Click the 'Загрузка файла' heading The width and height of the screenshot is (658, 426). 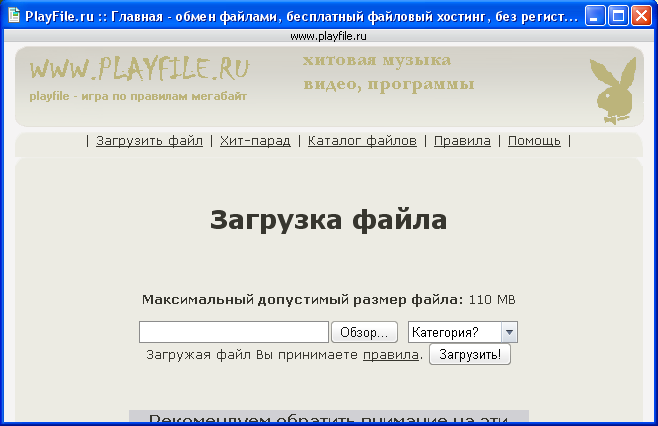(x=329, y=220)
